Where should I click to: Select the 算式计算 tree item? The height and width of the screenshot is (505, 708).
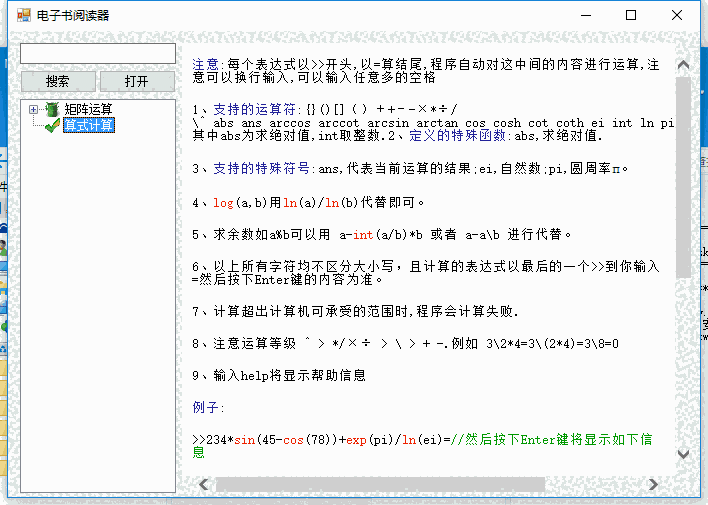point(88,125)
